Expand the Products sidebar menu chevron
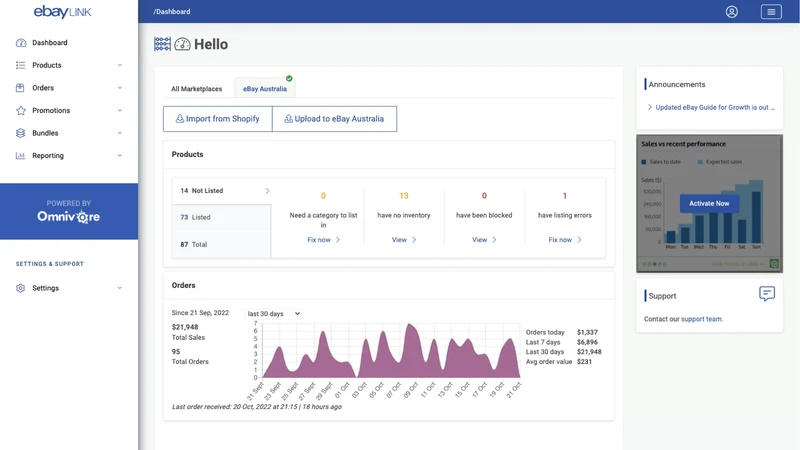This screenshot has width=800, height=450. click(120, 65)
